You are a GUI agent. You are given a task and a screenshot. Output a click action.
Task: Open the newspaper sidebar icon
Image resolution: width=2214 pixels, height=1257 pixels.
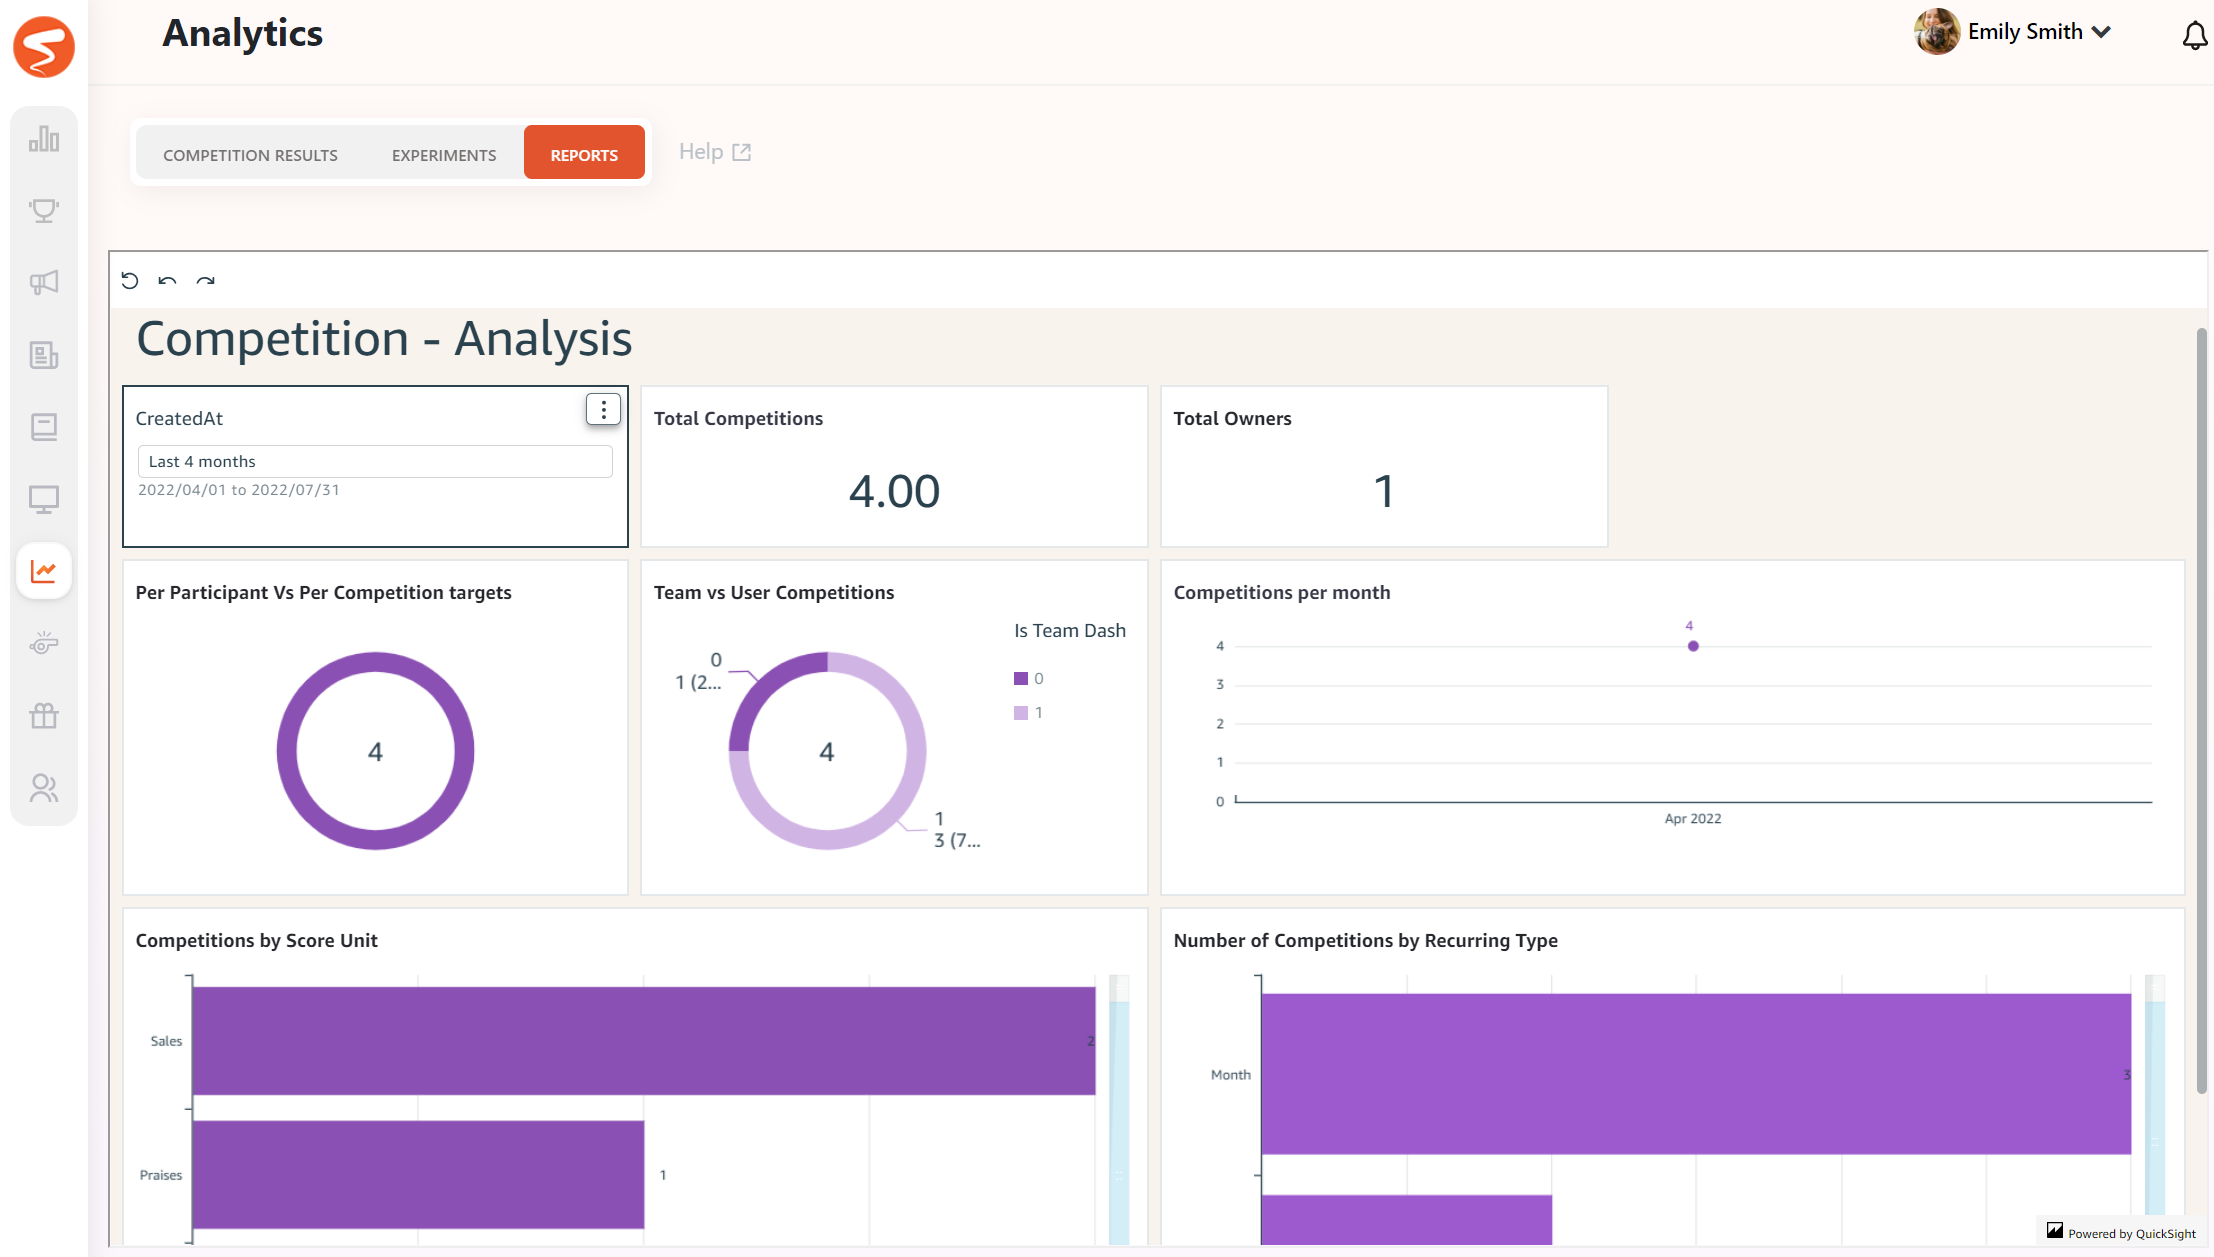pyautogui.click(x=44, y=355)
